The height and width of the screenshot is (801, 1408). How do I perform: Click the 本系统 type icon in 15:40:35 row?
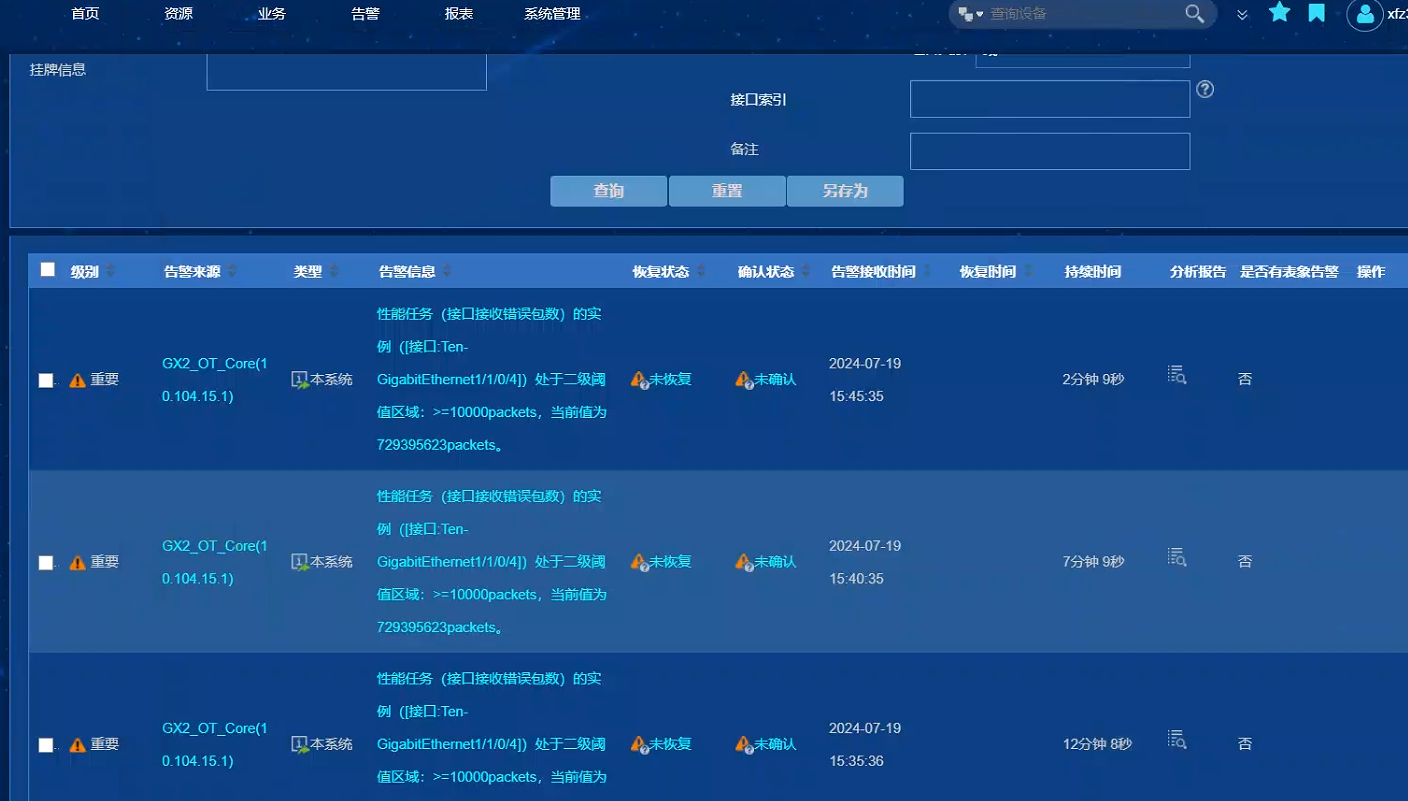pos(299,562)
